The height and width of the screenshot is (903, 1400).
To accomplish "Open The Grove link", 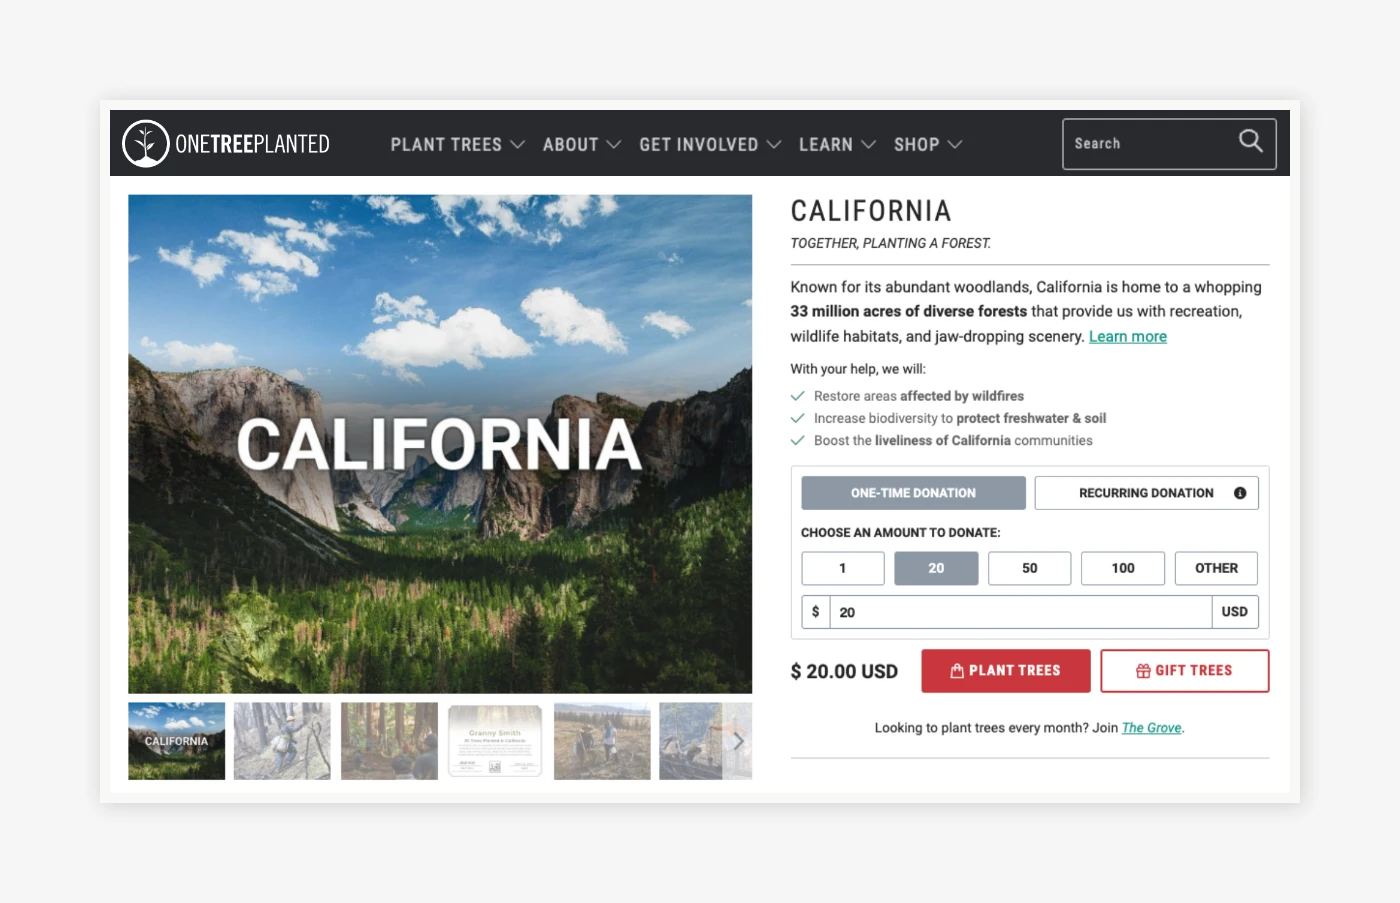I will pos(1151,728).
